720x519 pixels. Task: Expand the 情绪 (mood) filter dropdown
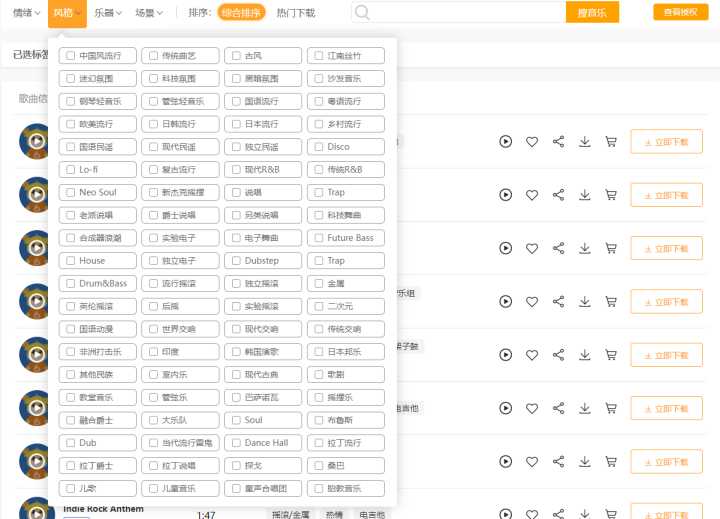click(x=28, y=13)
